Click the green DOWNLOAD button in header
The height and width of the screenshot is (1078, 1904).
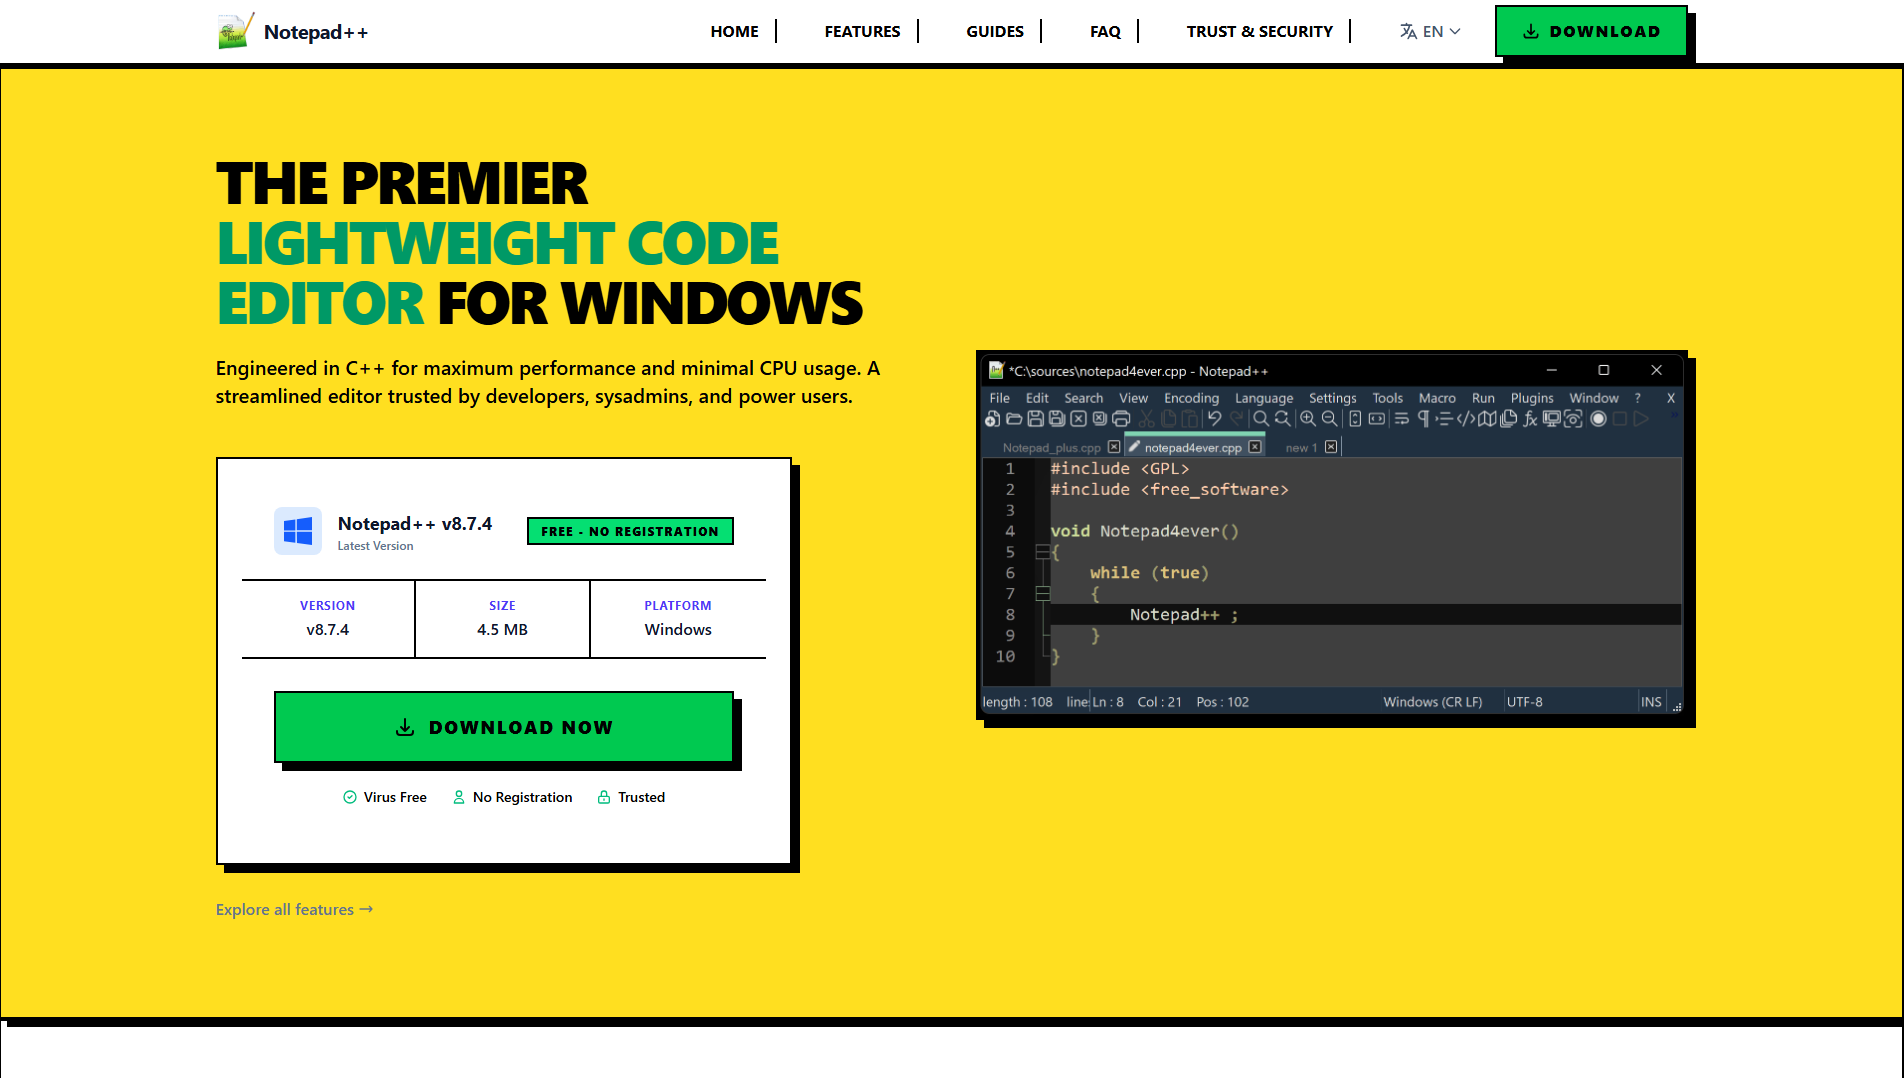1591,31
